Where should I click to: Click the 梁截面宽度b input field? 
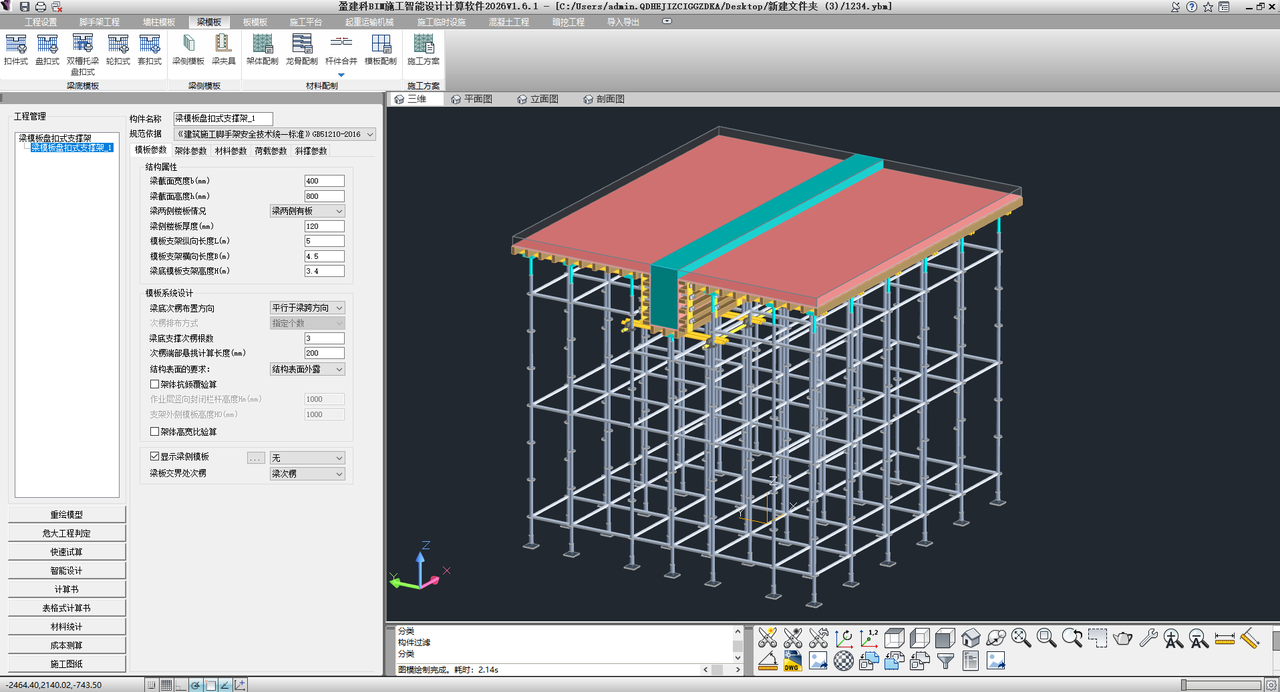pyautogui.click(x=324, y=181)
